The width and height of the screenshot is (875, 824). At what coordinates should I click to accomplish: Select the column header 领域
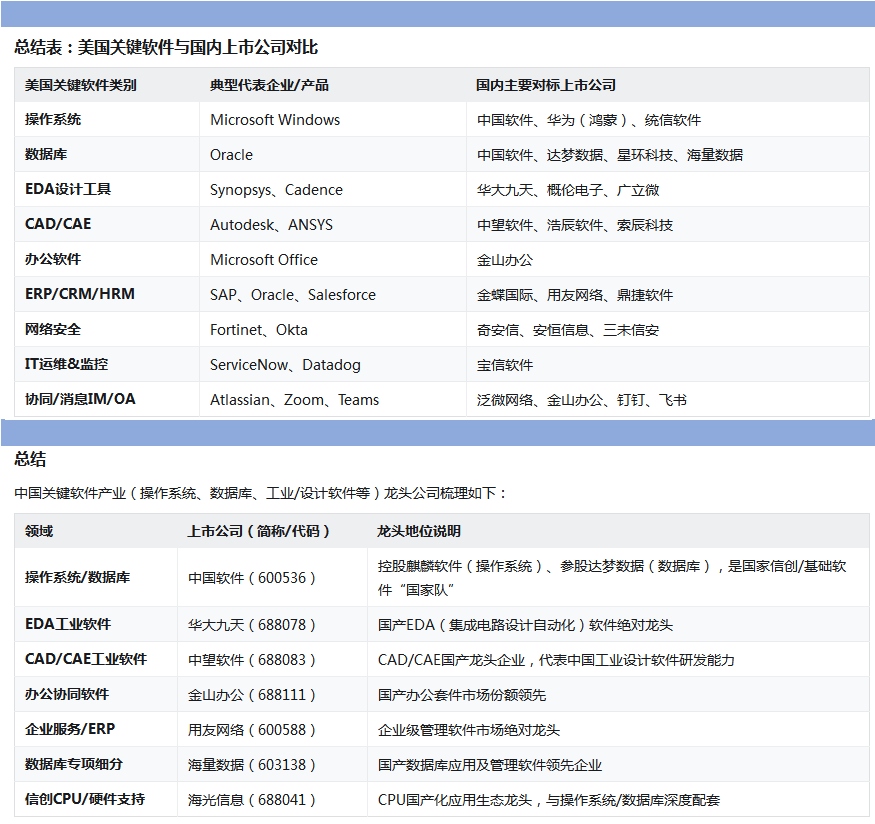(39, 531)
